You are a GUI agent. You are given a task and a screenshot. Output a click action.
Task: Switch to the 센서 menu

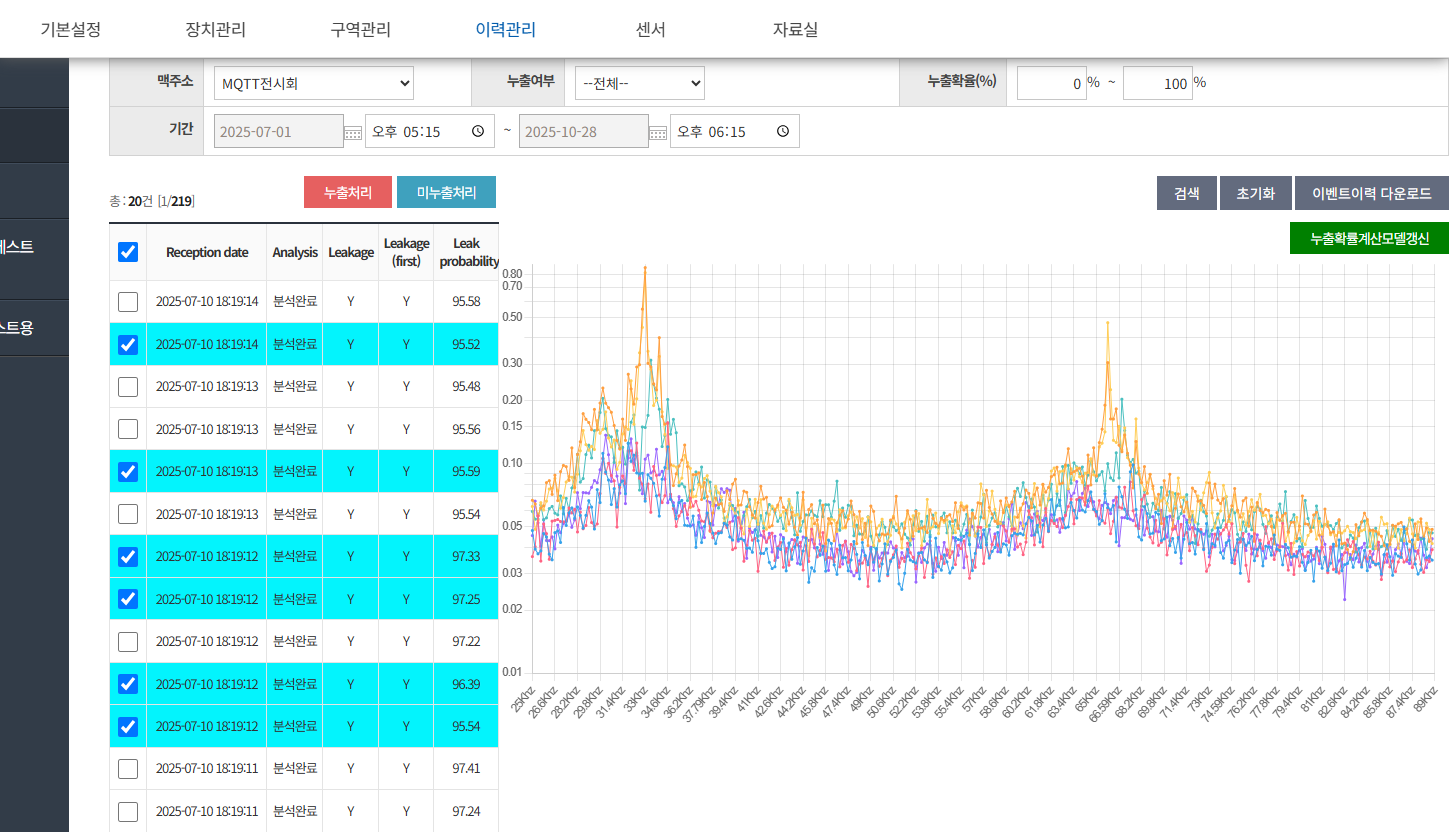650,29
